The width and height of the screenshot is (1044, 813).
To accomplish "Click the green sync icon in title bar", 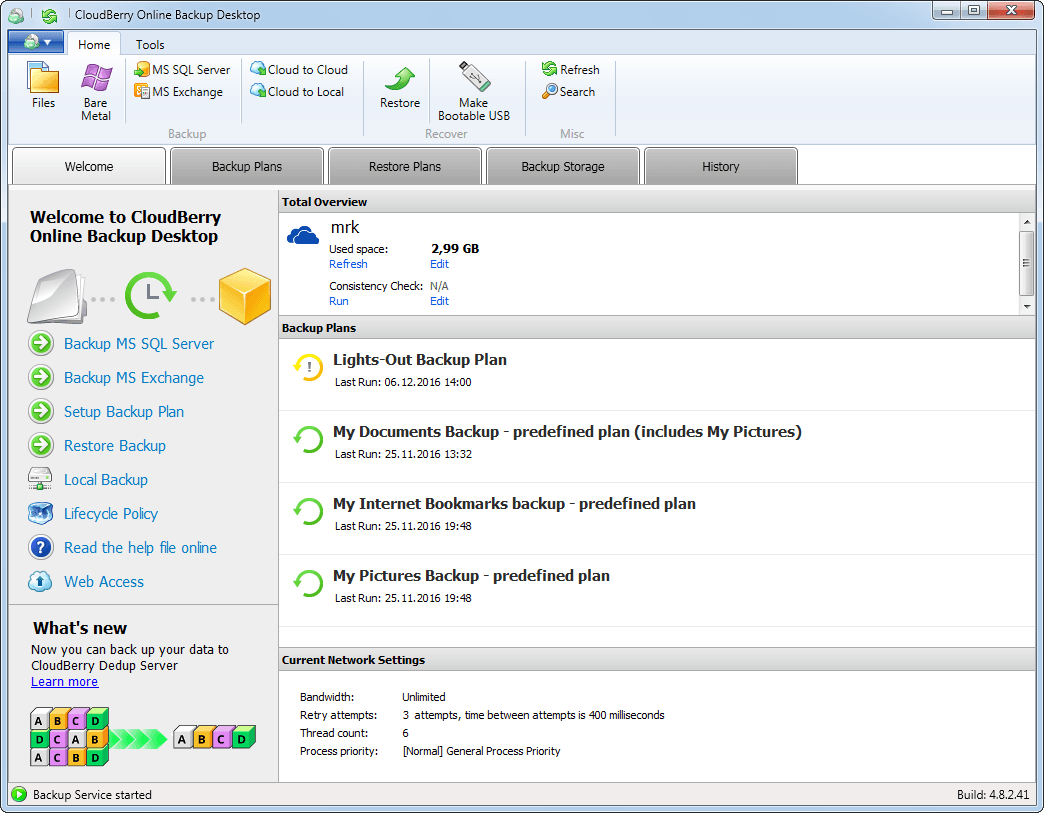I will [x=49, y=15].
